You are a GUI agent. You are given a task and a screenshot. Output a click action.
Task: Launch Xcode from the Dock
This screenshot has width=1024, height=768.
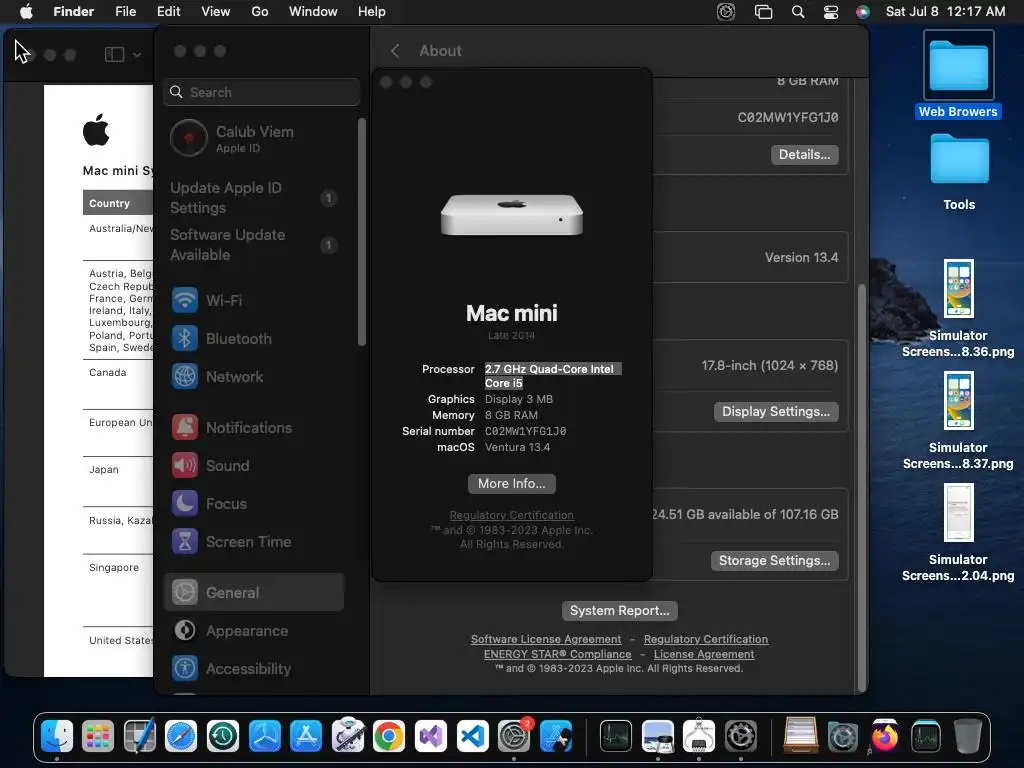556,737
